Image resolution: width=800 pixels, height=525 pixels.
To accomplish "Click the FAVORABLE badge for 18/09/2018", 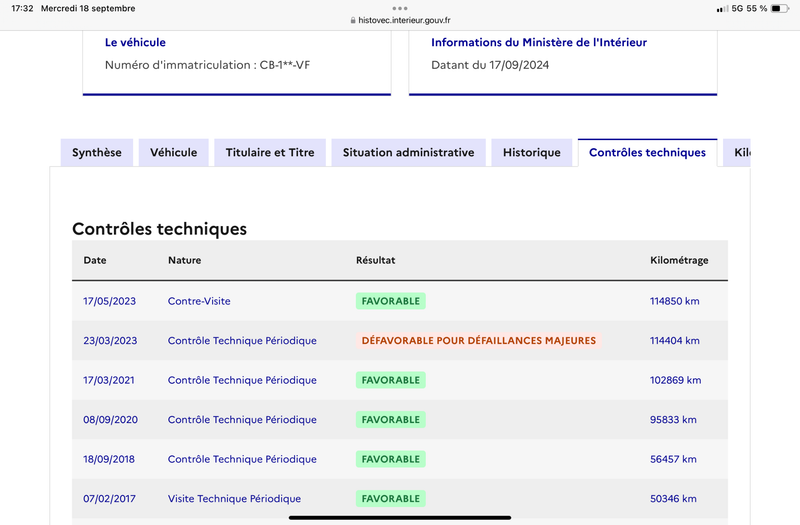I will click(391, 459).
